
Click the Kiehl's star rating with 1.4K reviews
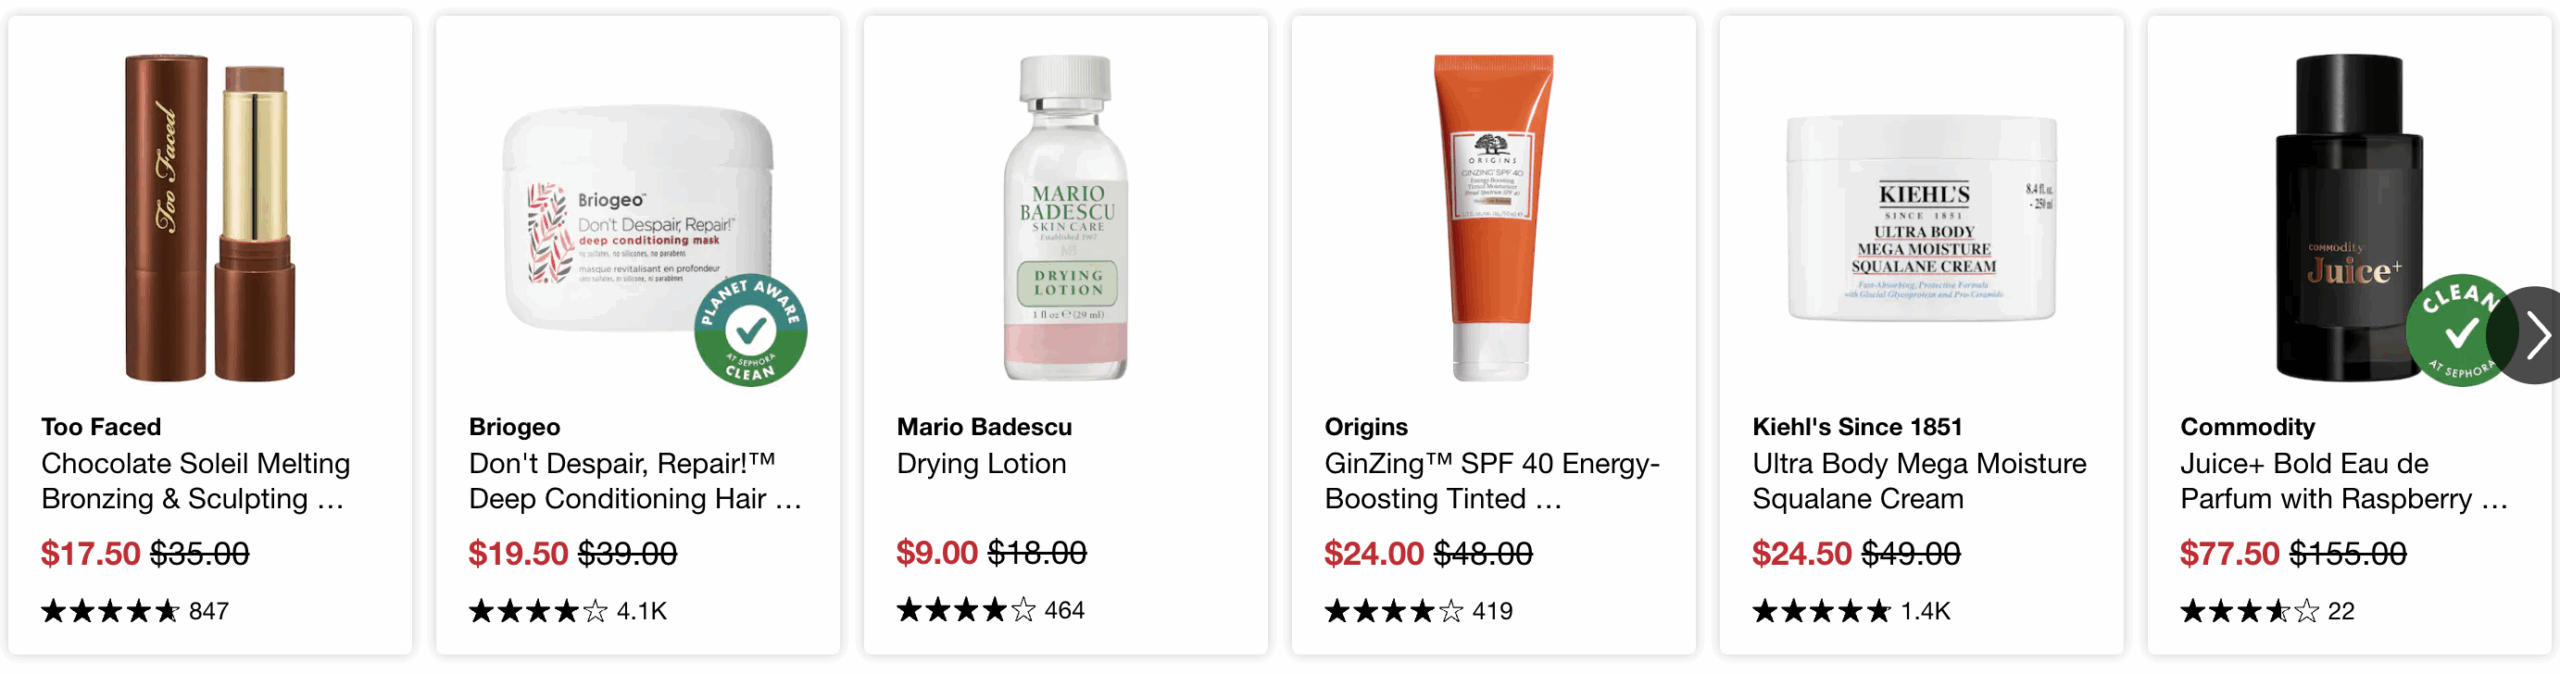pos(1850,611)
